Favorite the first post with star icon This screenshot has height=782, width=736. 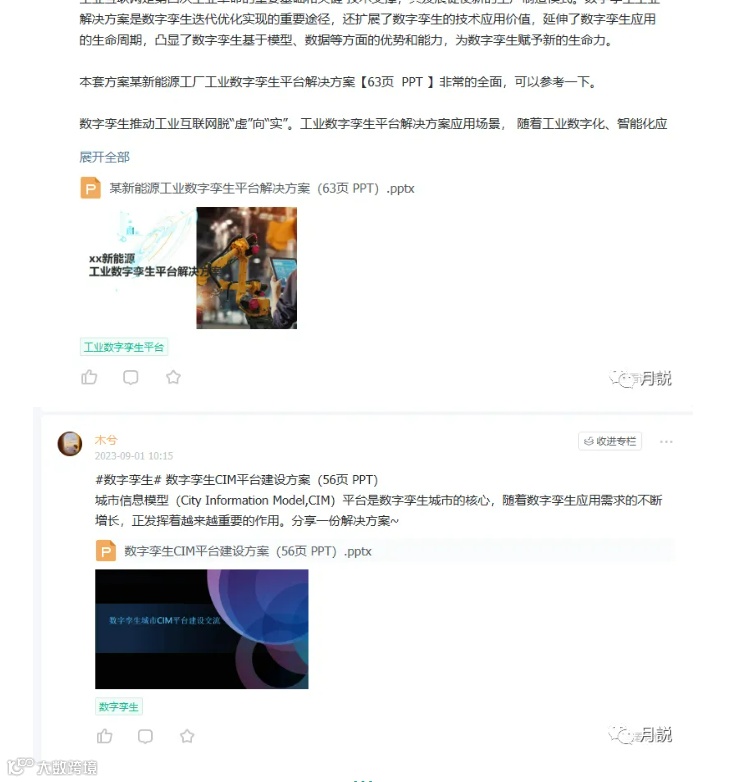point(173,377)
